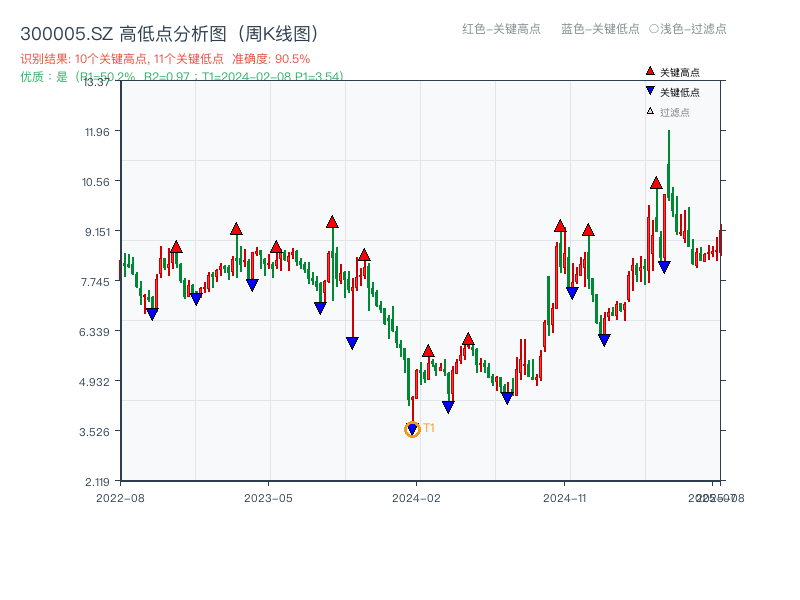The image size is (800, 600).
Task: Select the 2023-05 x-axis label
Action: (x=268, y=497)
